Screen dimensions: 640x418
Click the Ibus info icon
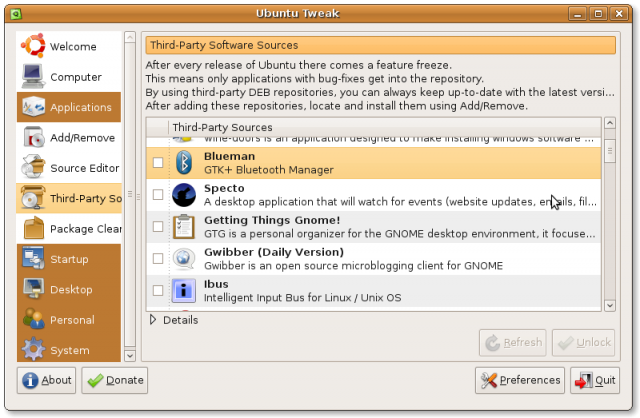tap(184, 291)
